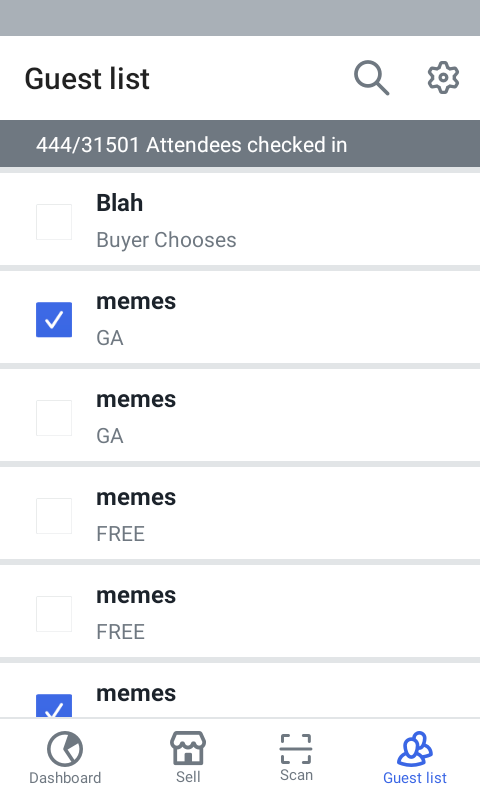Click the Guest list page title
The height and width of the screenshot is (800, 480).
pyautogui.click(x=87, y=79)
